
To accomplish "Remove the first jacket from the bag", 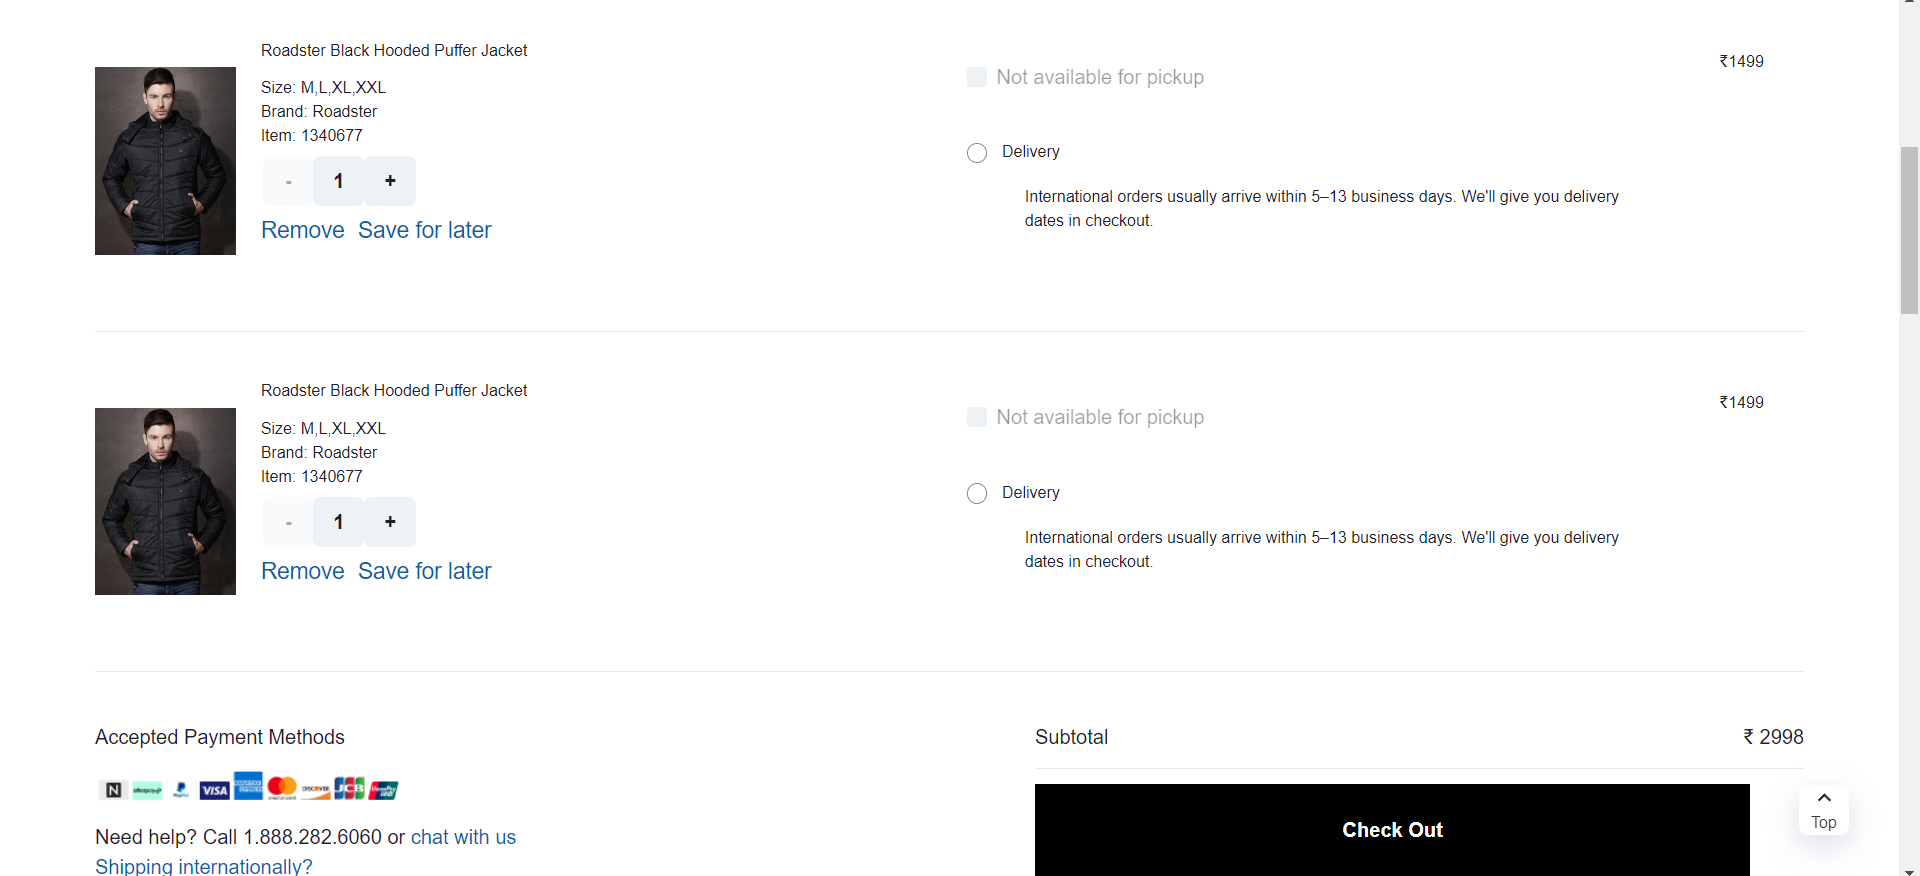I will point(302,230).
